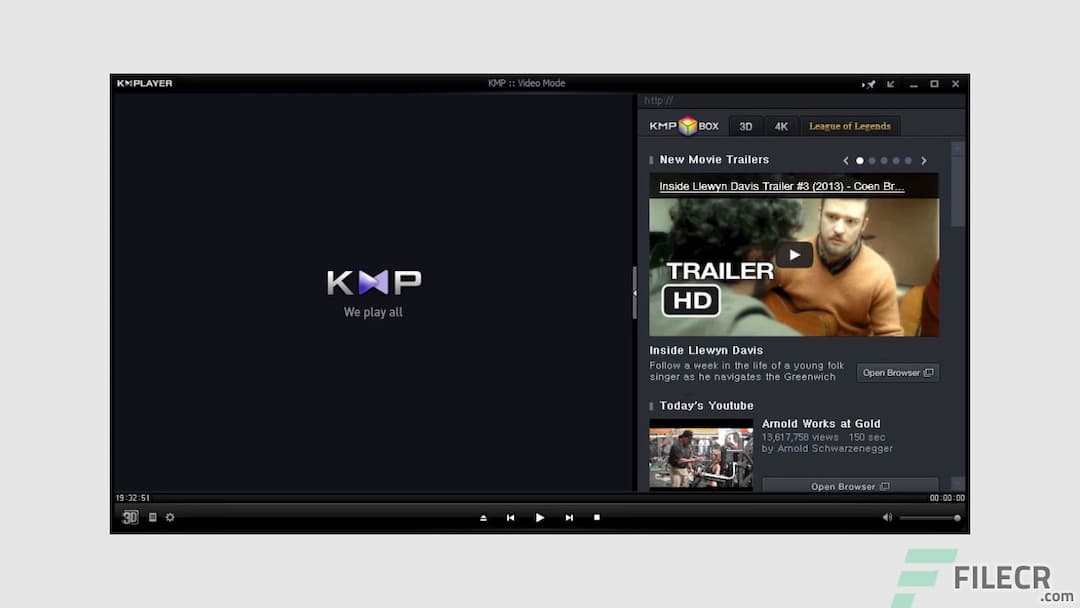
Task: Open the League of Legends tab
Action: [x=850, y=125]
